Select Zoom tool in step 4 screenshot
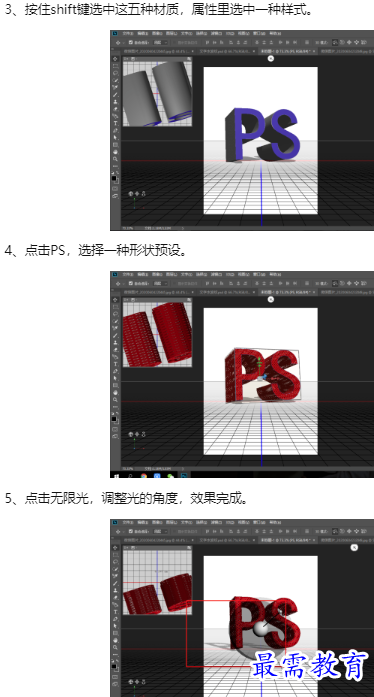Viewport: 374px width, 697px height. (x=115, y=400)
